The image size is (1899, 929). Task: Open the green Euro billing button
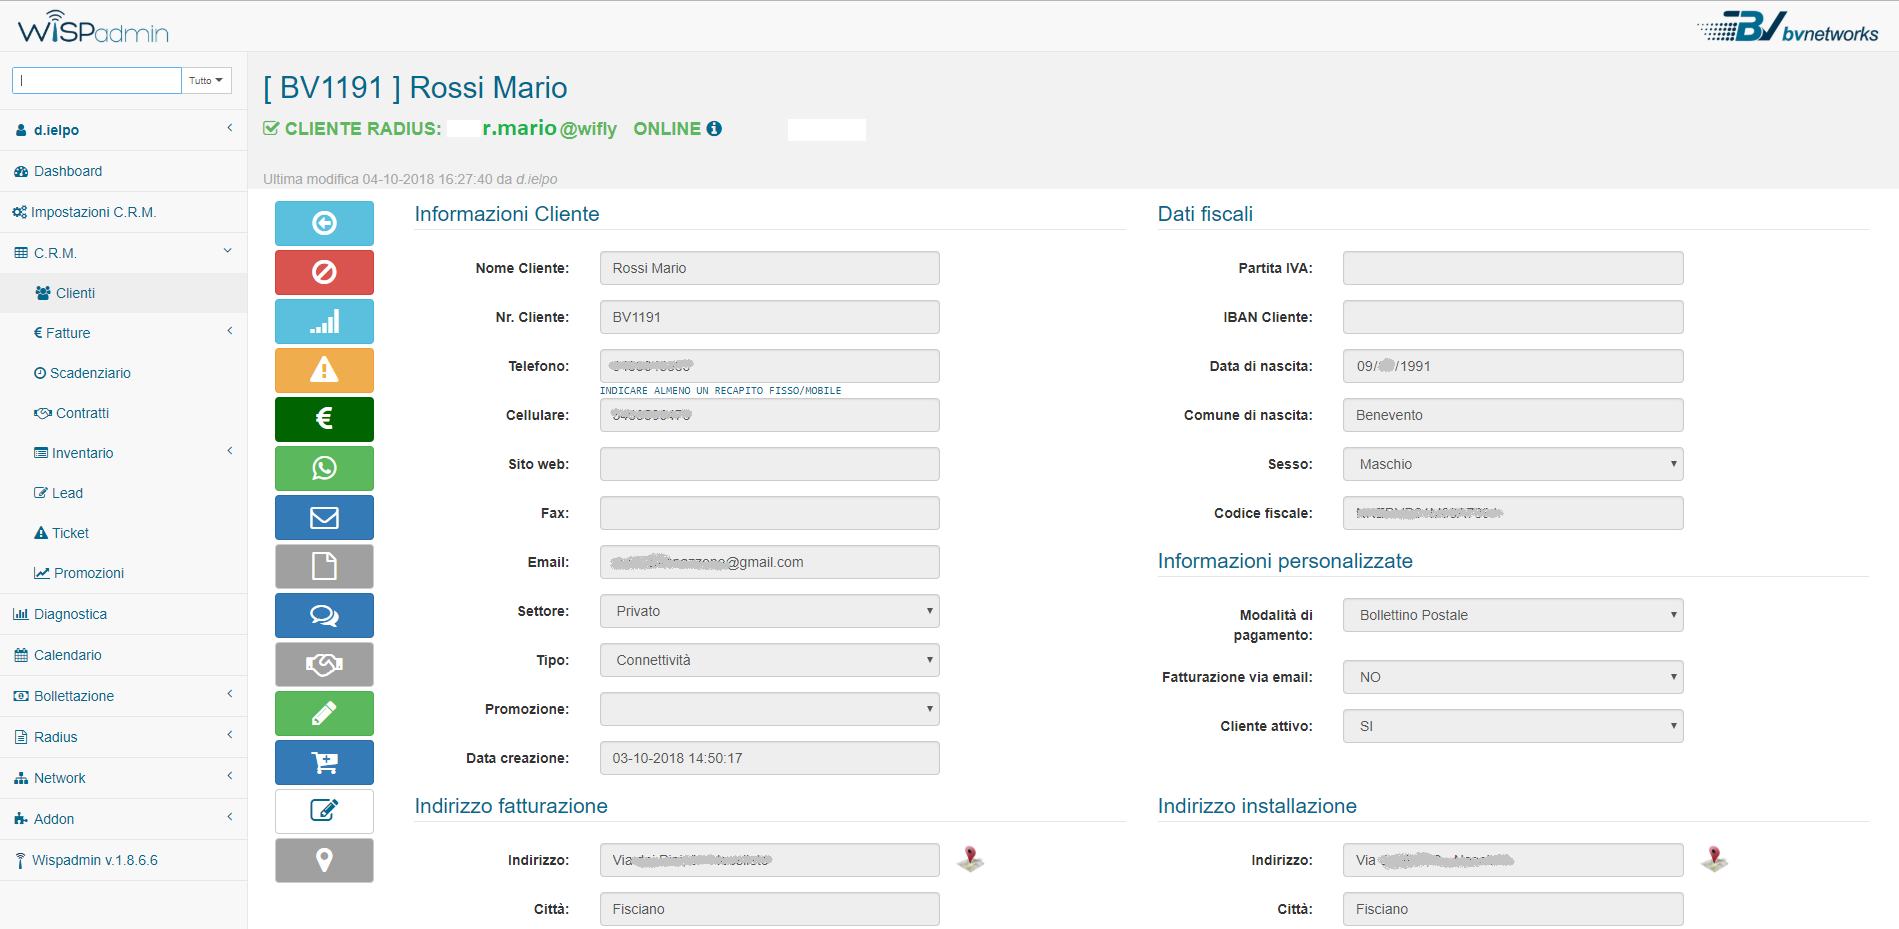[x=324, y=419]
